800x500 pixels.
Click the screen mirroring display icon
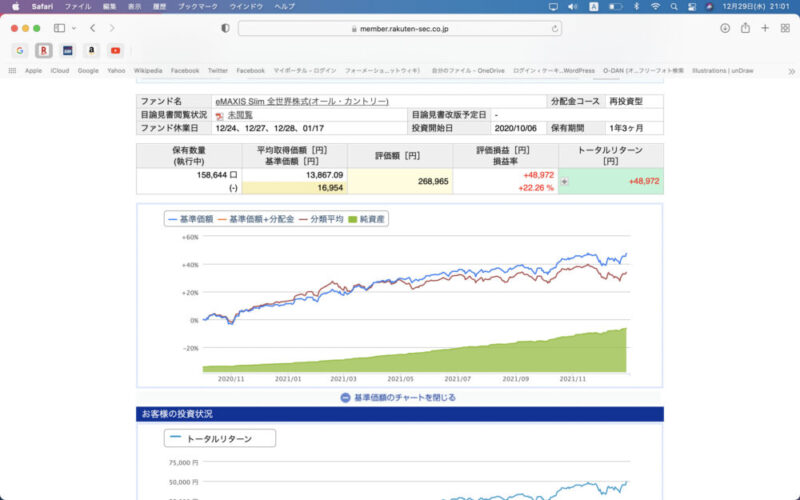pyautogui.click(x=553, y=7)
